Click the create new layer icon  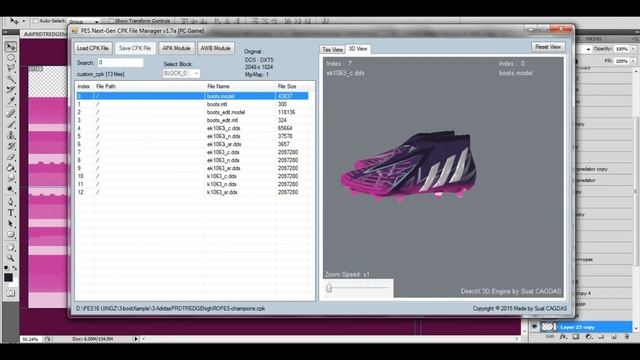614,337
